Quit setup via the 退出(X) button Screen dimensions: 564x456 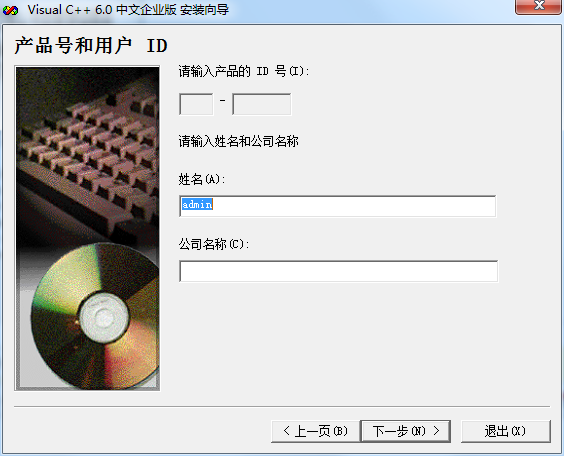tap(505, 431)
